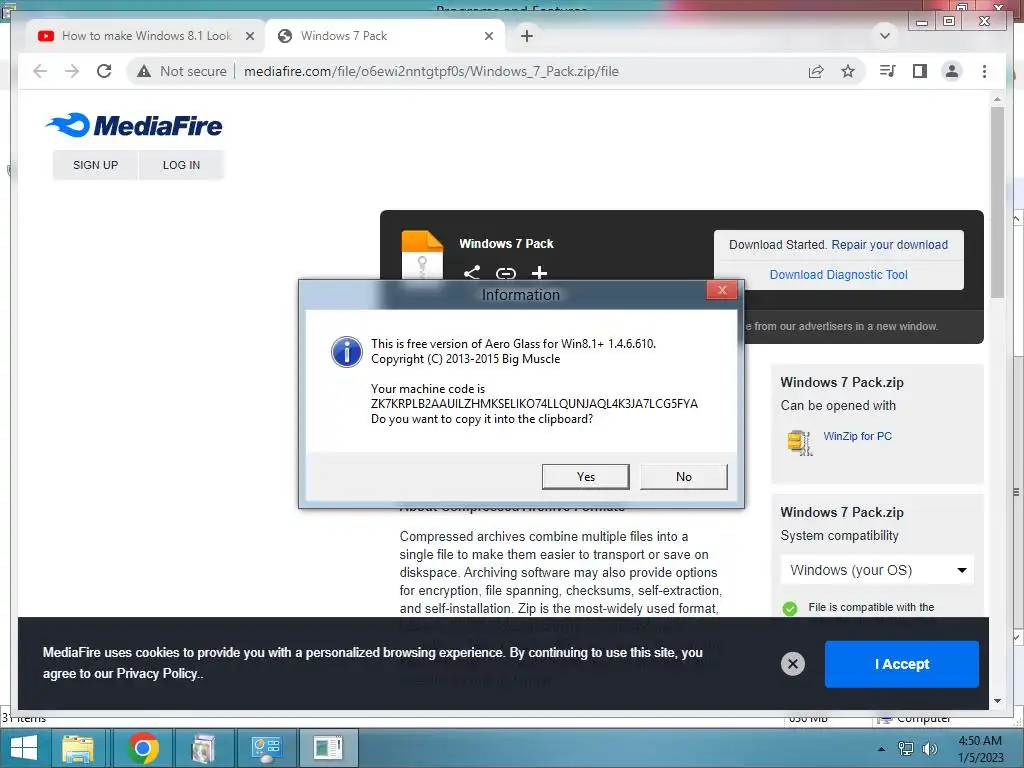The width and height of the screenshot is (1024, 768).
Task: Click the MediaFire logo
Action: (x=134, y=125)
